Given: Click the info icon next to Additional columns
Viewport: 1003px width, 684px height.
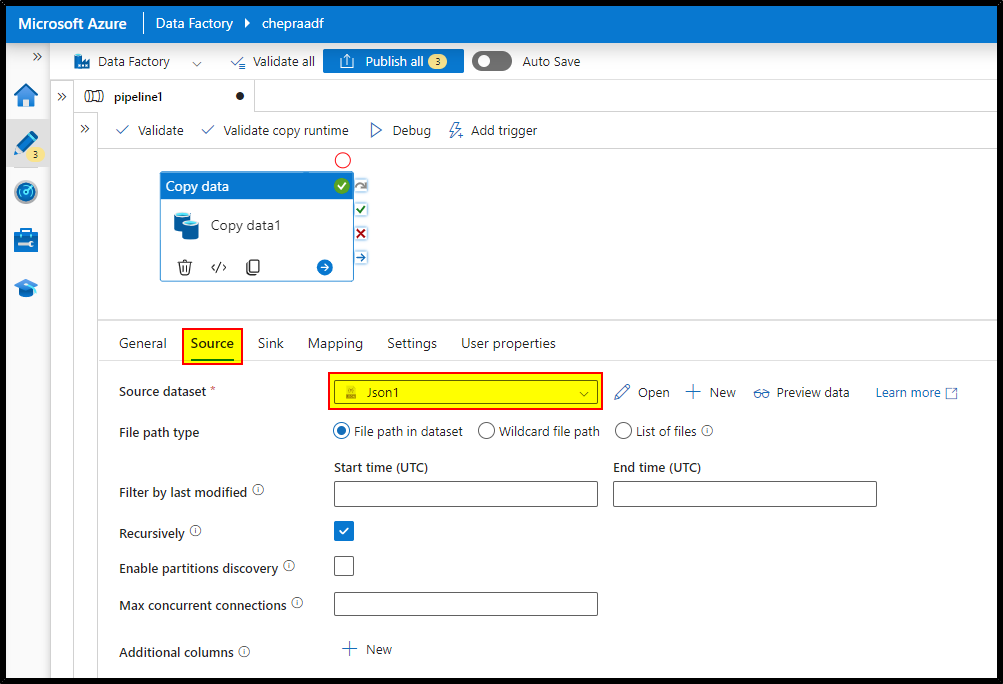Looking at the screenshot, I should pos(244,651).
